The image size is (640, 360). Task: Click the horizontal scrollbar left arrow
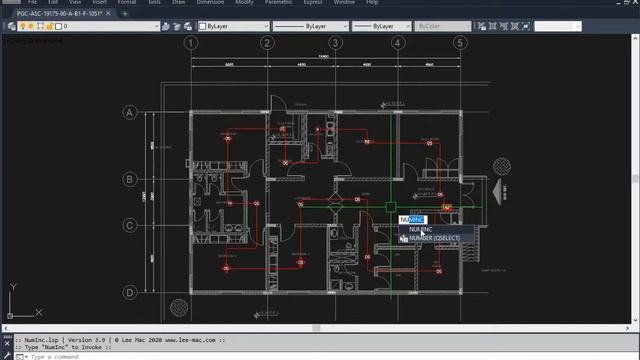pyautogui.click(x=6, y=328)
